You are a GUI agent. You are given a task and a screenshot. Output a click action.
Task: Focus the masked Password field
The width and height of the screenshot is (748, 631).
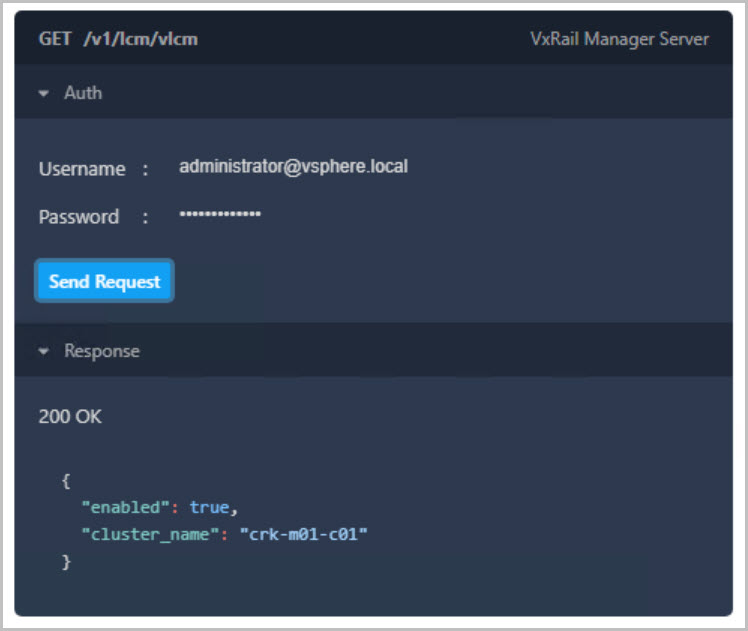tap(220, 215)
